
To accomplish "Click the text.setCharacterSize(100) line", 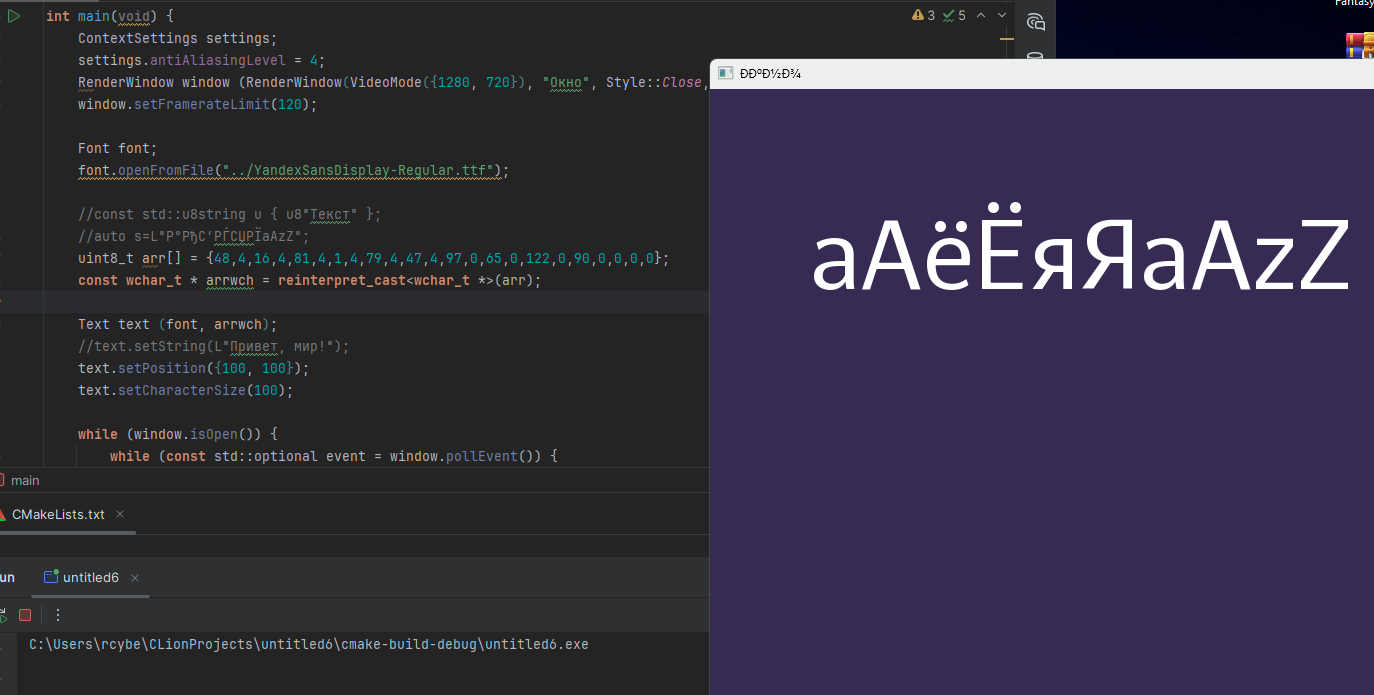I will tap(186, 390).
